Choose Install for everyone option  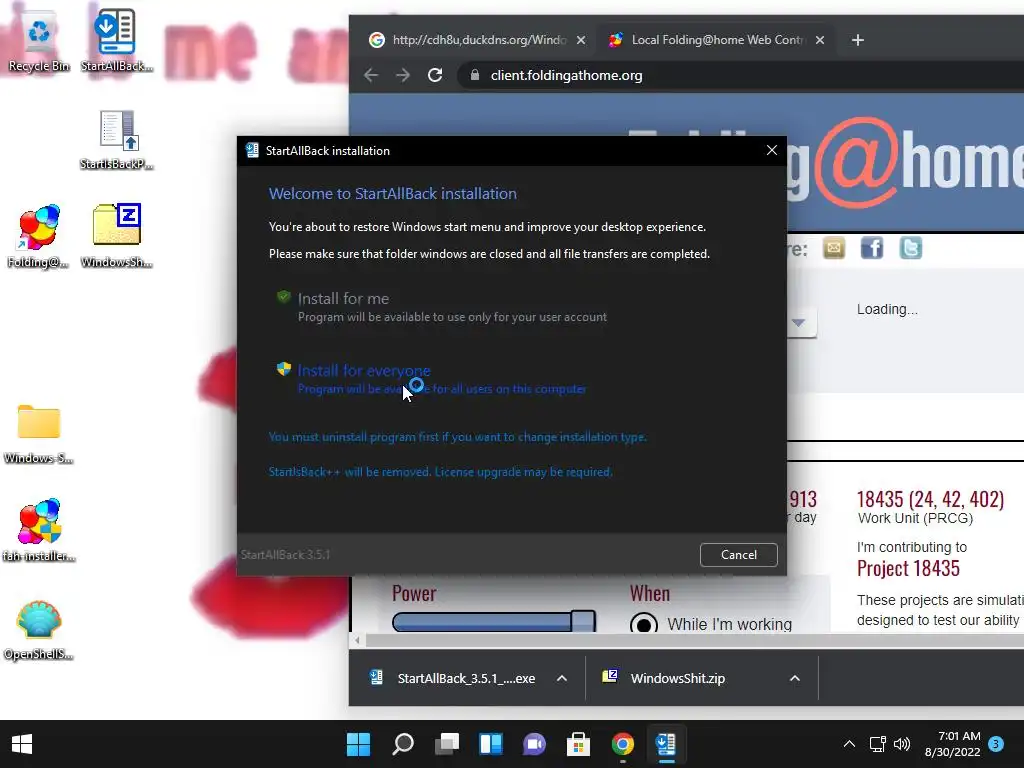[431, 379]
